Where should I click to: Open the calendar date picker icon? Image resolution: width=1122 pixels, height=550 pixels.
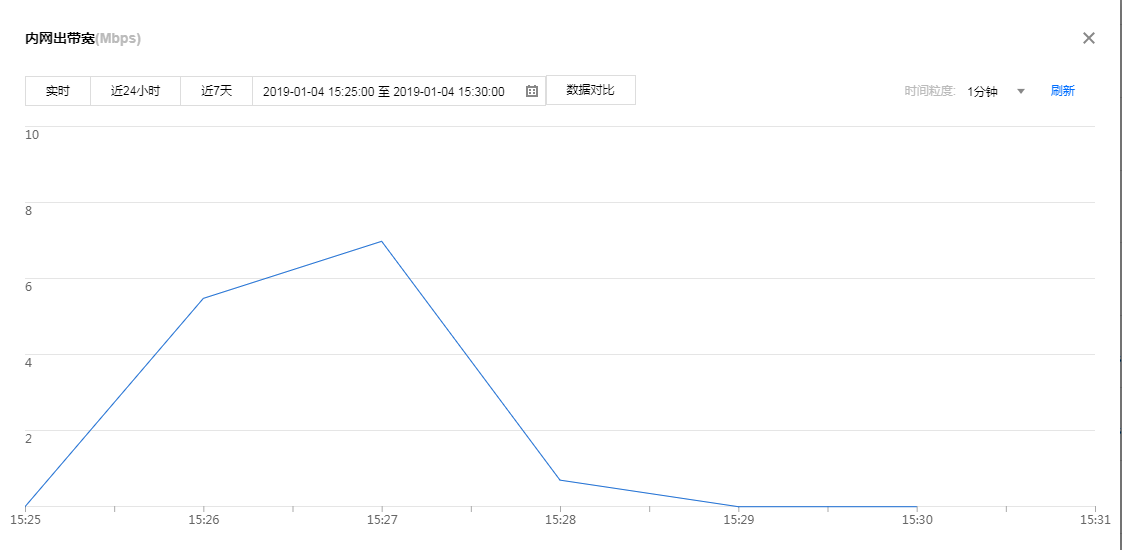click(532, 91)
